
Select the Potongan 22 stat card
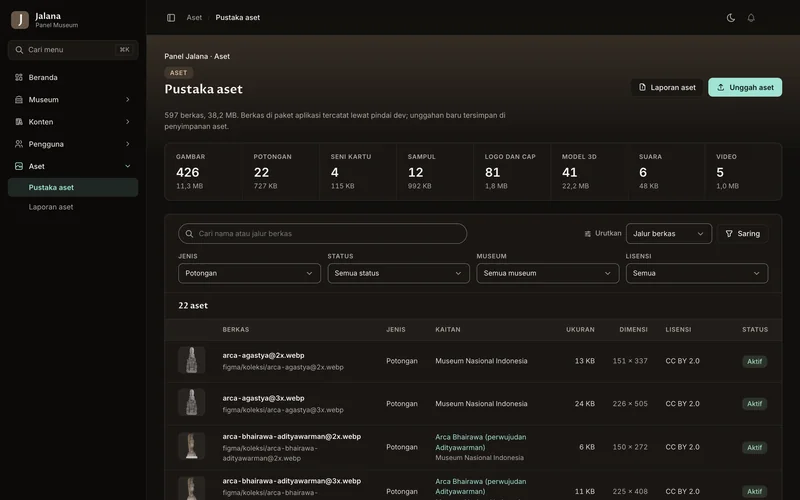(281, 171)
